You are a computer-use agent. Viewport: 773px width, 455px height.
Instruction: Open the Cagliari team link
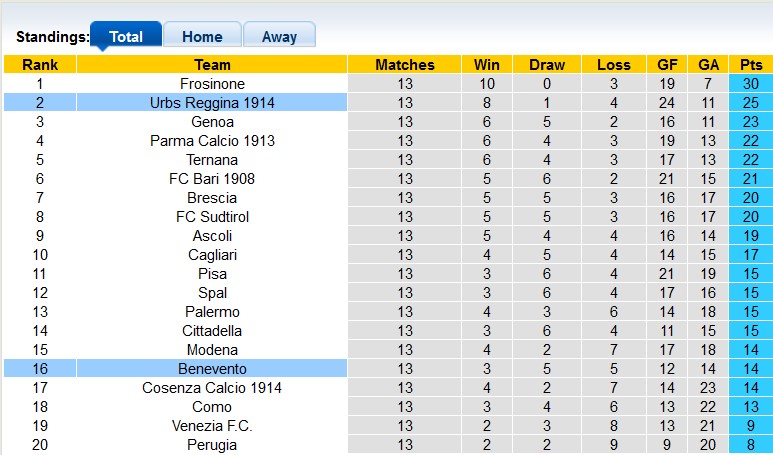pyautogui.click(x=212, y=255)
